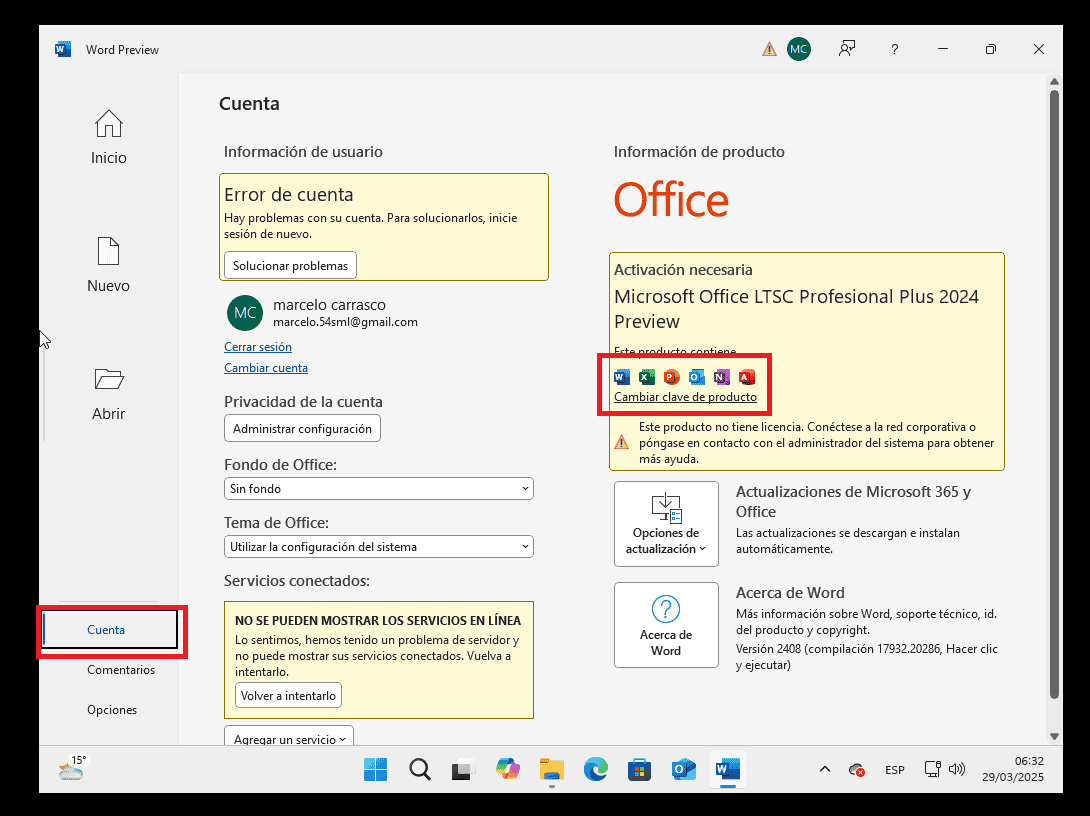Open the Opciones de actualización menu
Image resolution: width=1090 pixels, height=816 pixels.
click(666, 524)
